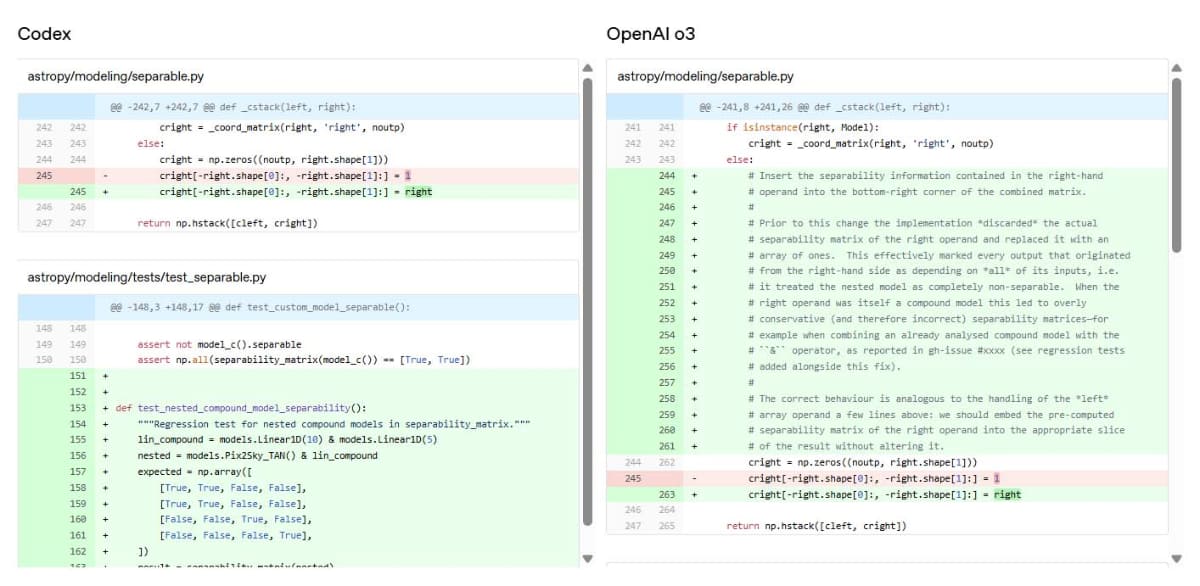Click added line 245 ending '= right' in Codex
1200x586 pixels.
(x=298, y=191)
